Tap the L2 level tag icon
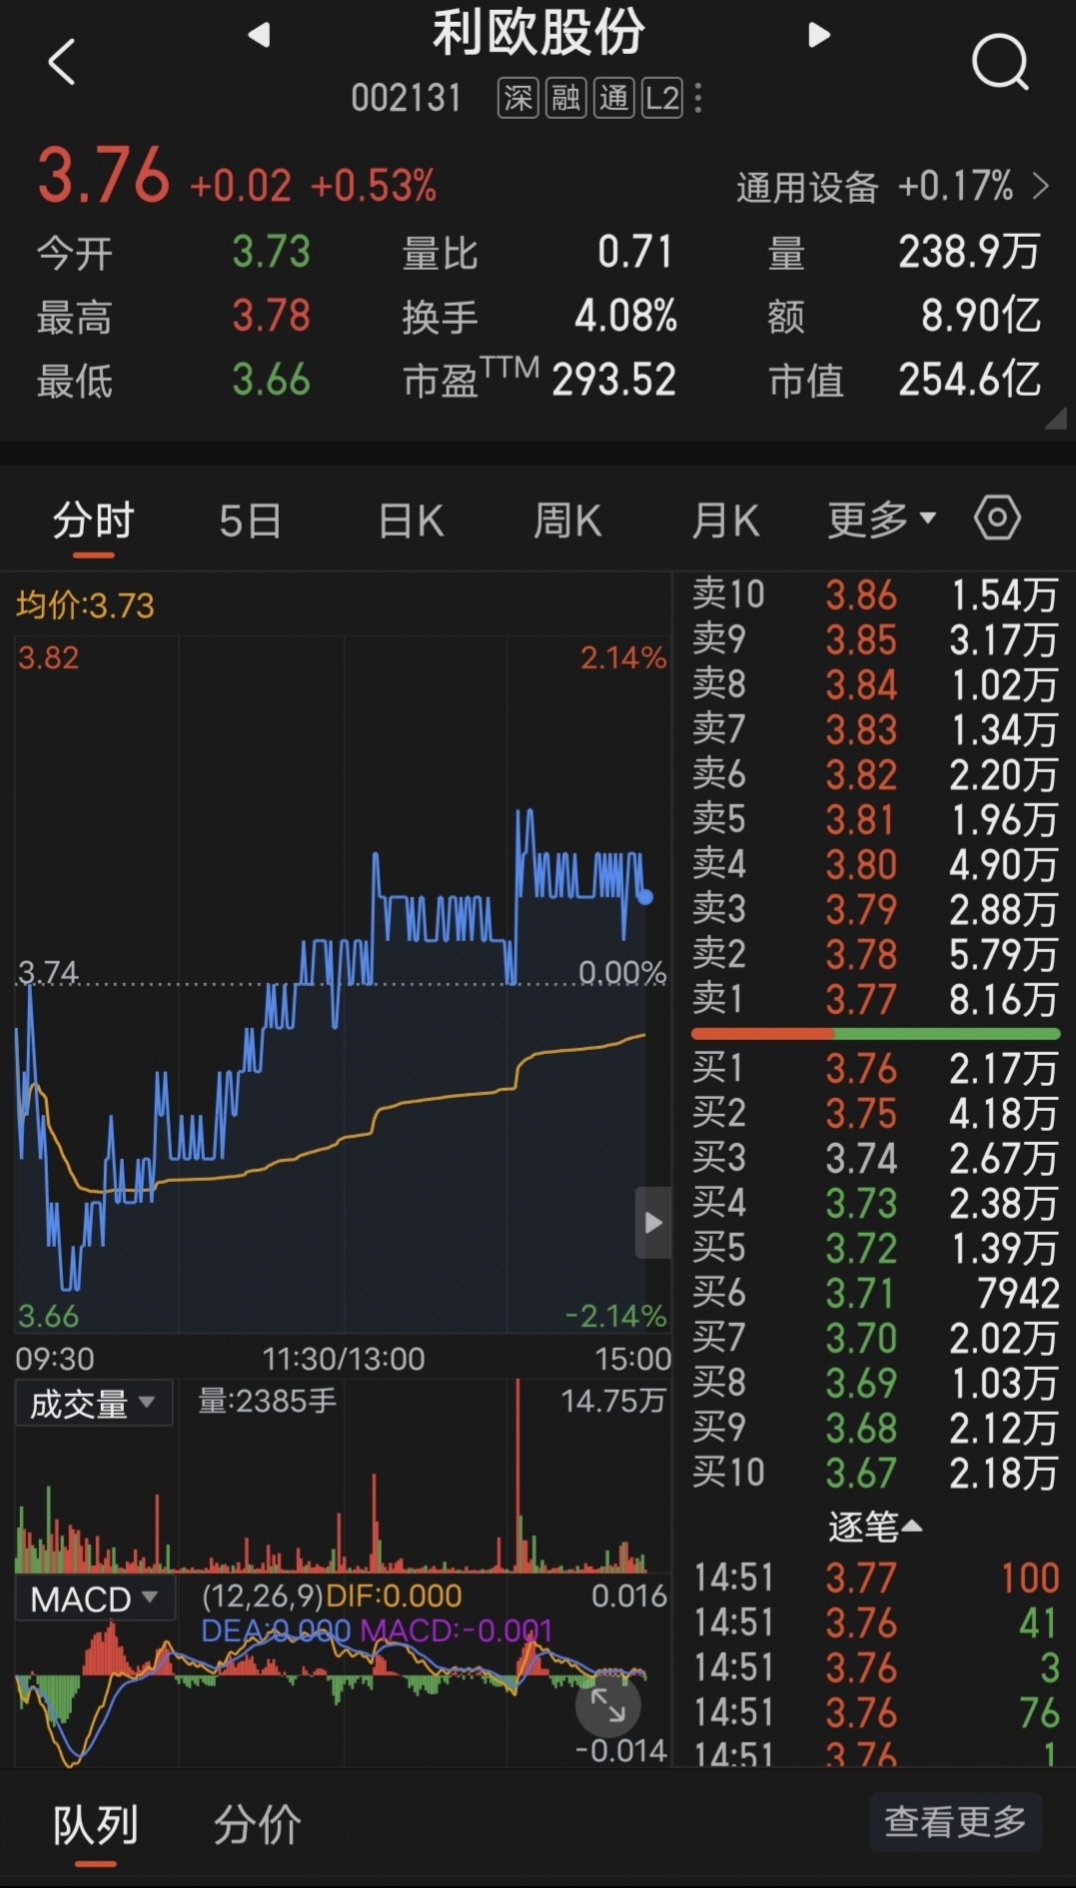 (x=662, y=98)
